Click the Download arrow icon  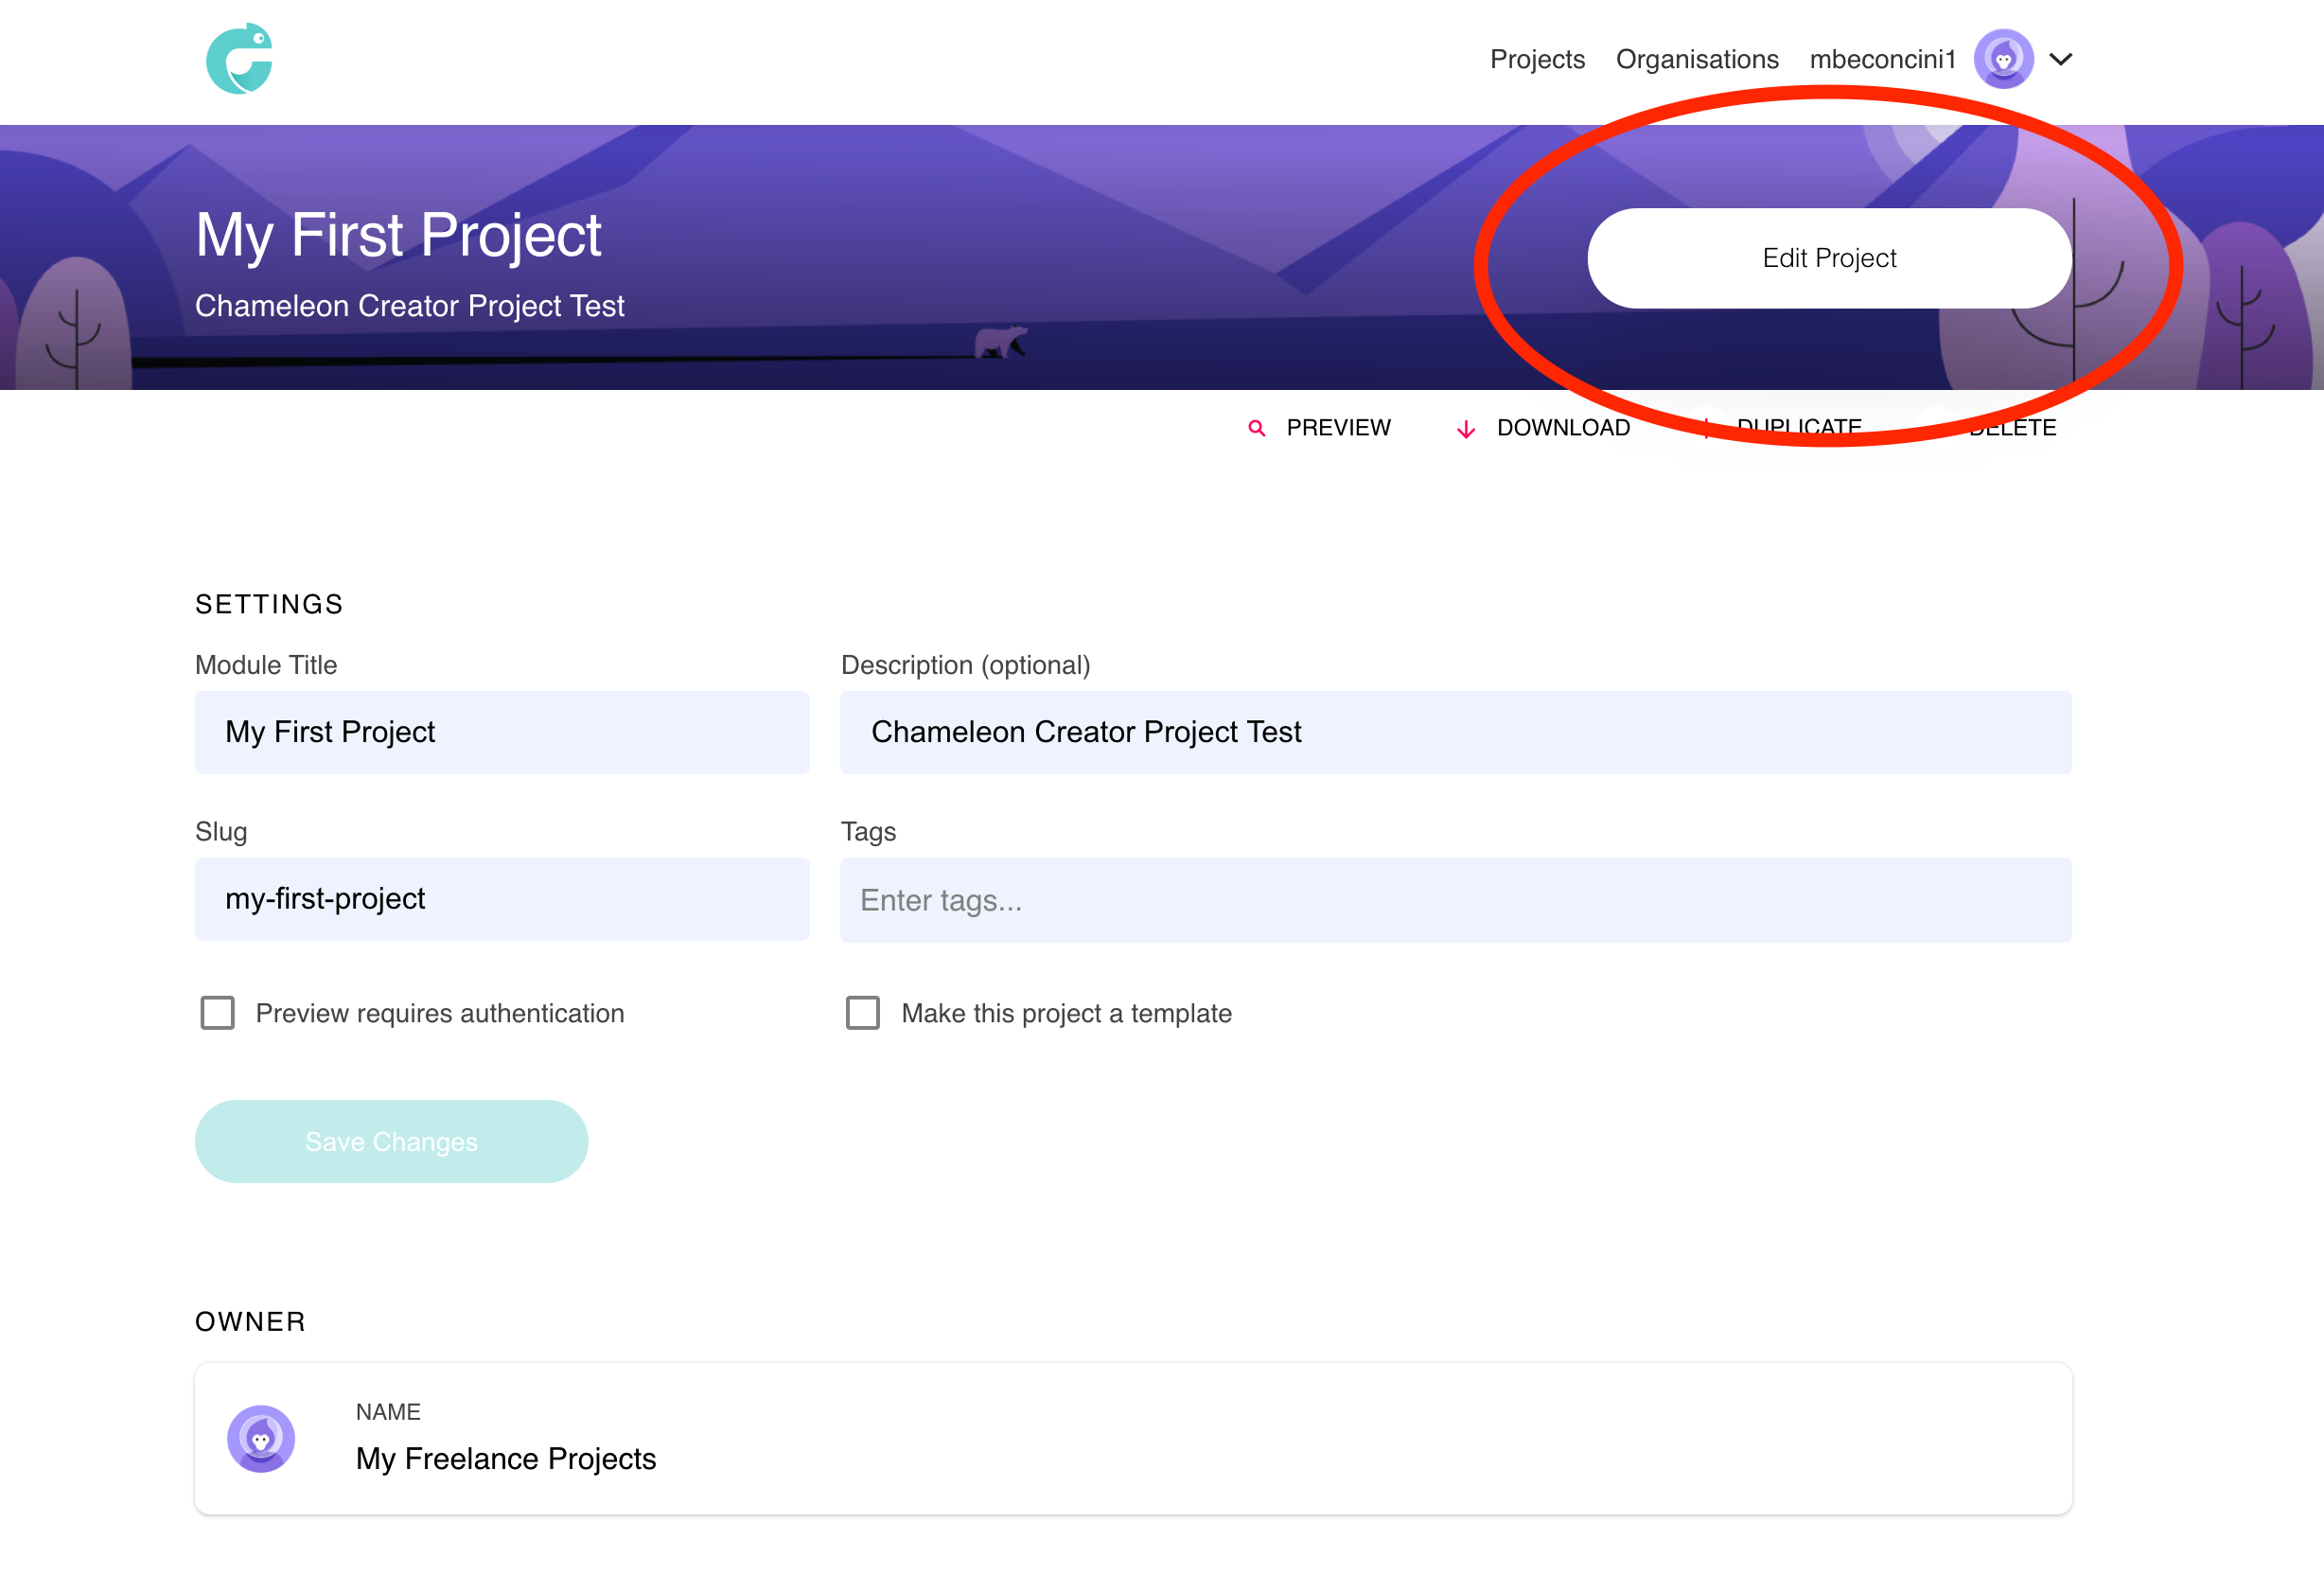[x=1465, y=429]
